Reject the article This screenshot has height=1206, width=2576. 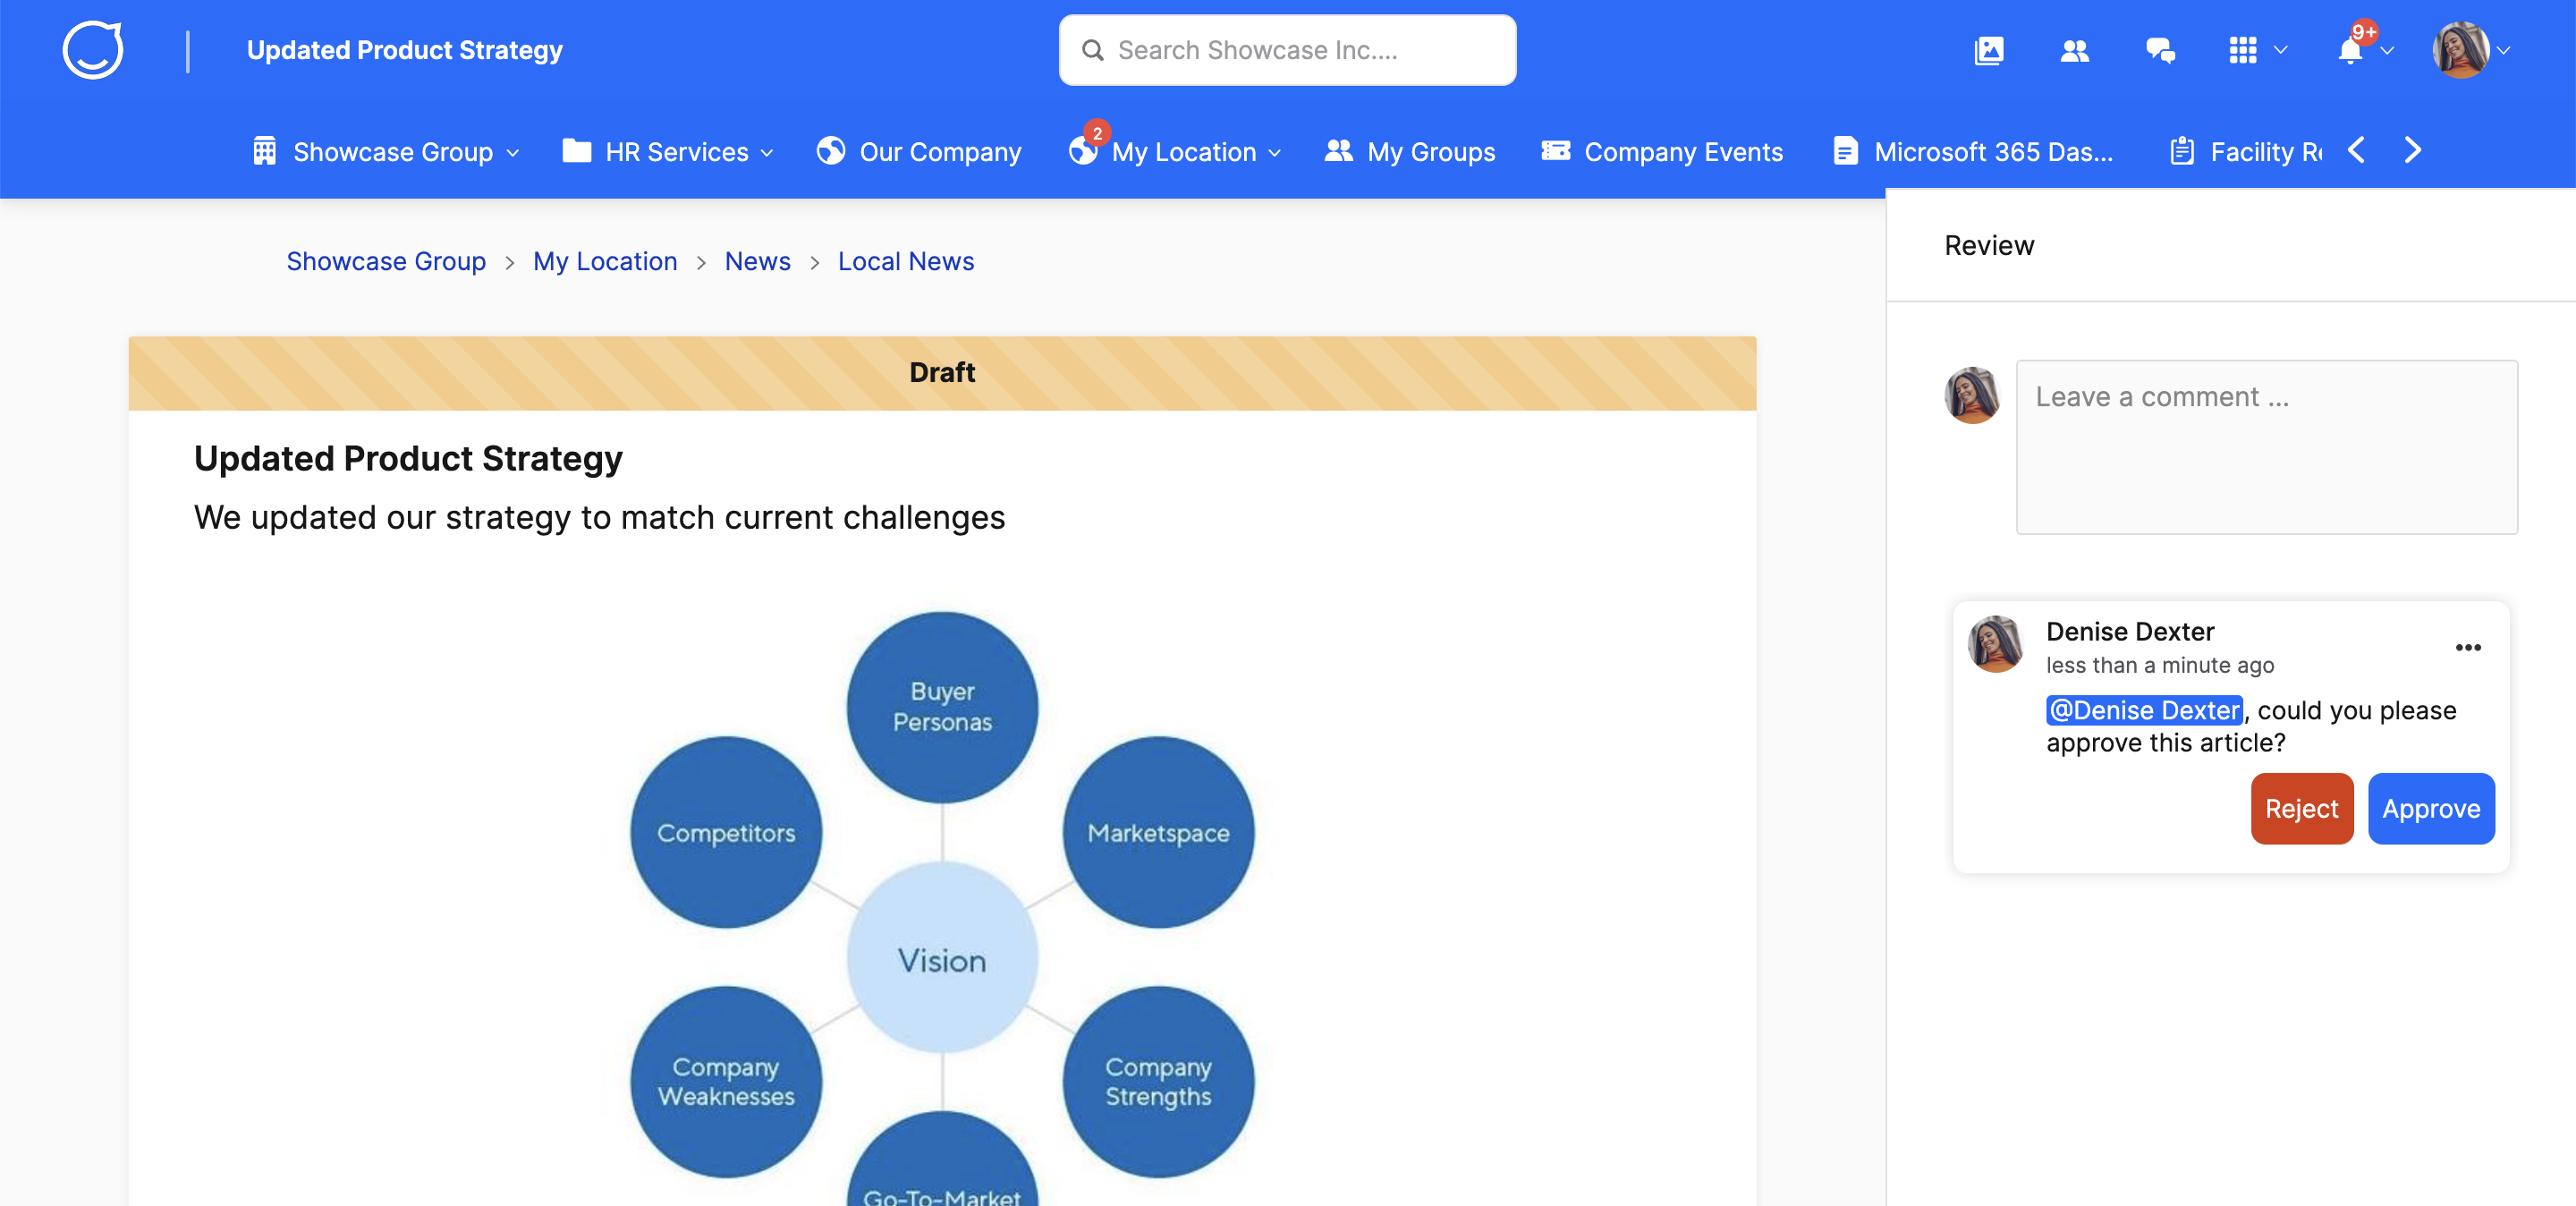click(x=2301, y=808)
